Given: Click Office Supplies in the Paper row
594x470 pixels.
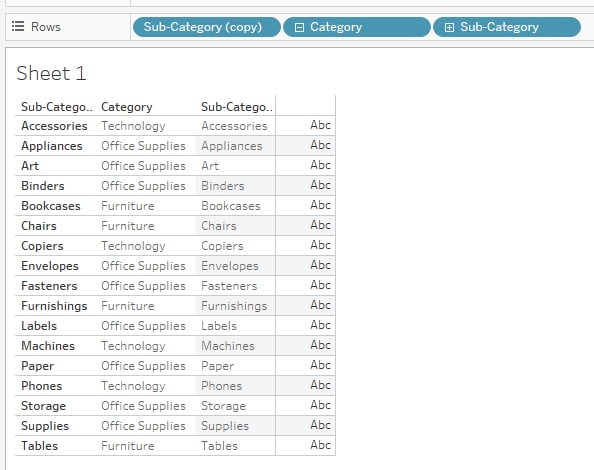Looking at the screenshot, I should [x=143, y=366].
